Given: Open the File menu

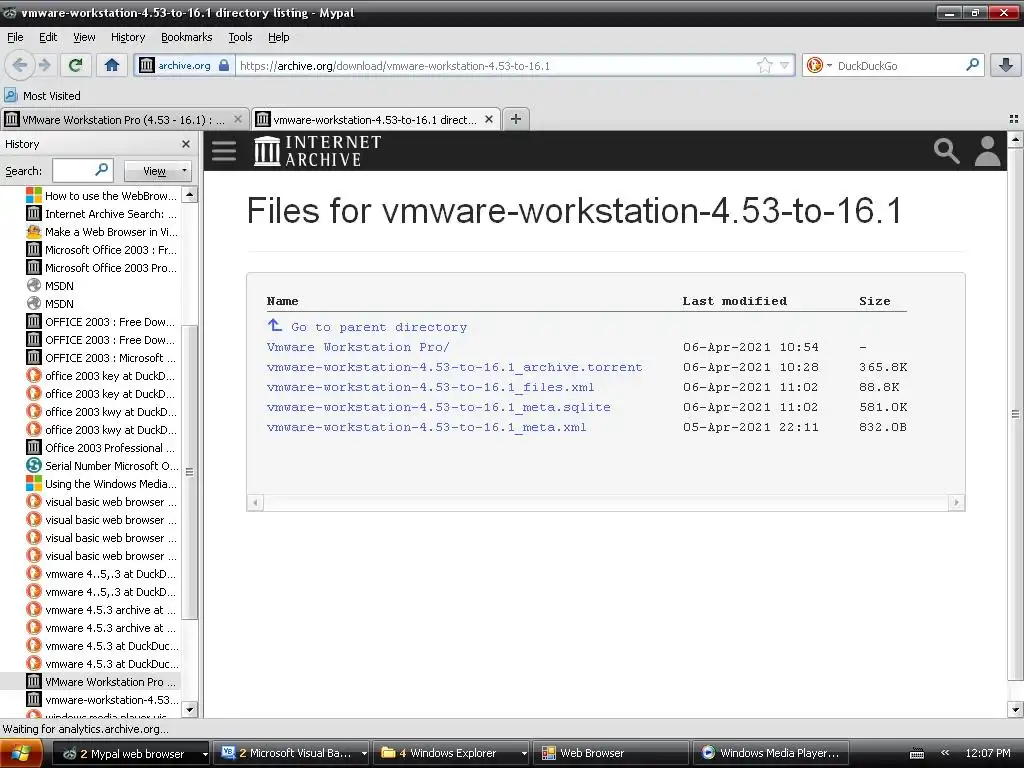Looking at the screenshot, I should tap(15, 37).
